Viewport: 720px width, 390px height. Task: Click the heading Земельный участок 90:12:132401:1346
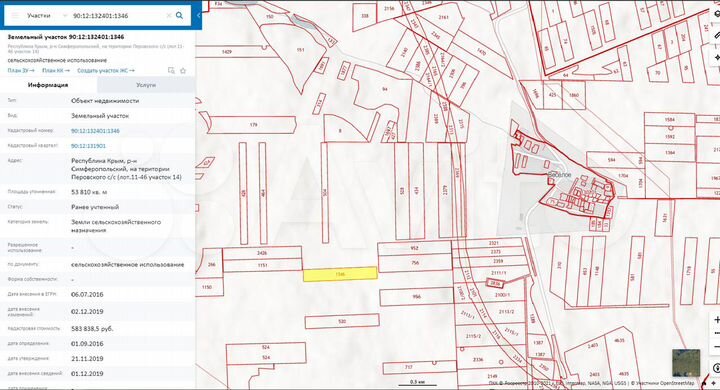pos(66,37)
